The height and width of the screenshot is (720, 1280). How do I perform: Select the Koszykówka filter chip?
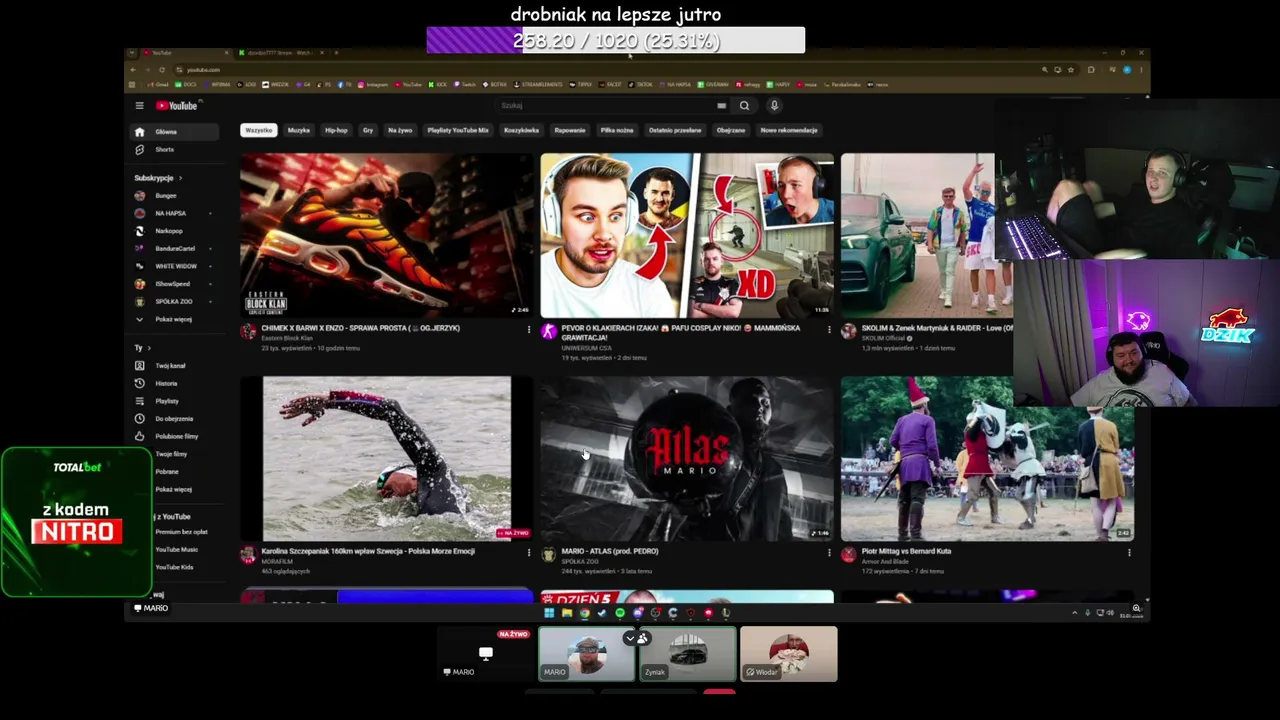click(x=521, y=130)
